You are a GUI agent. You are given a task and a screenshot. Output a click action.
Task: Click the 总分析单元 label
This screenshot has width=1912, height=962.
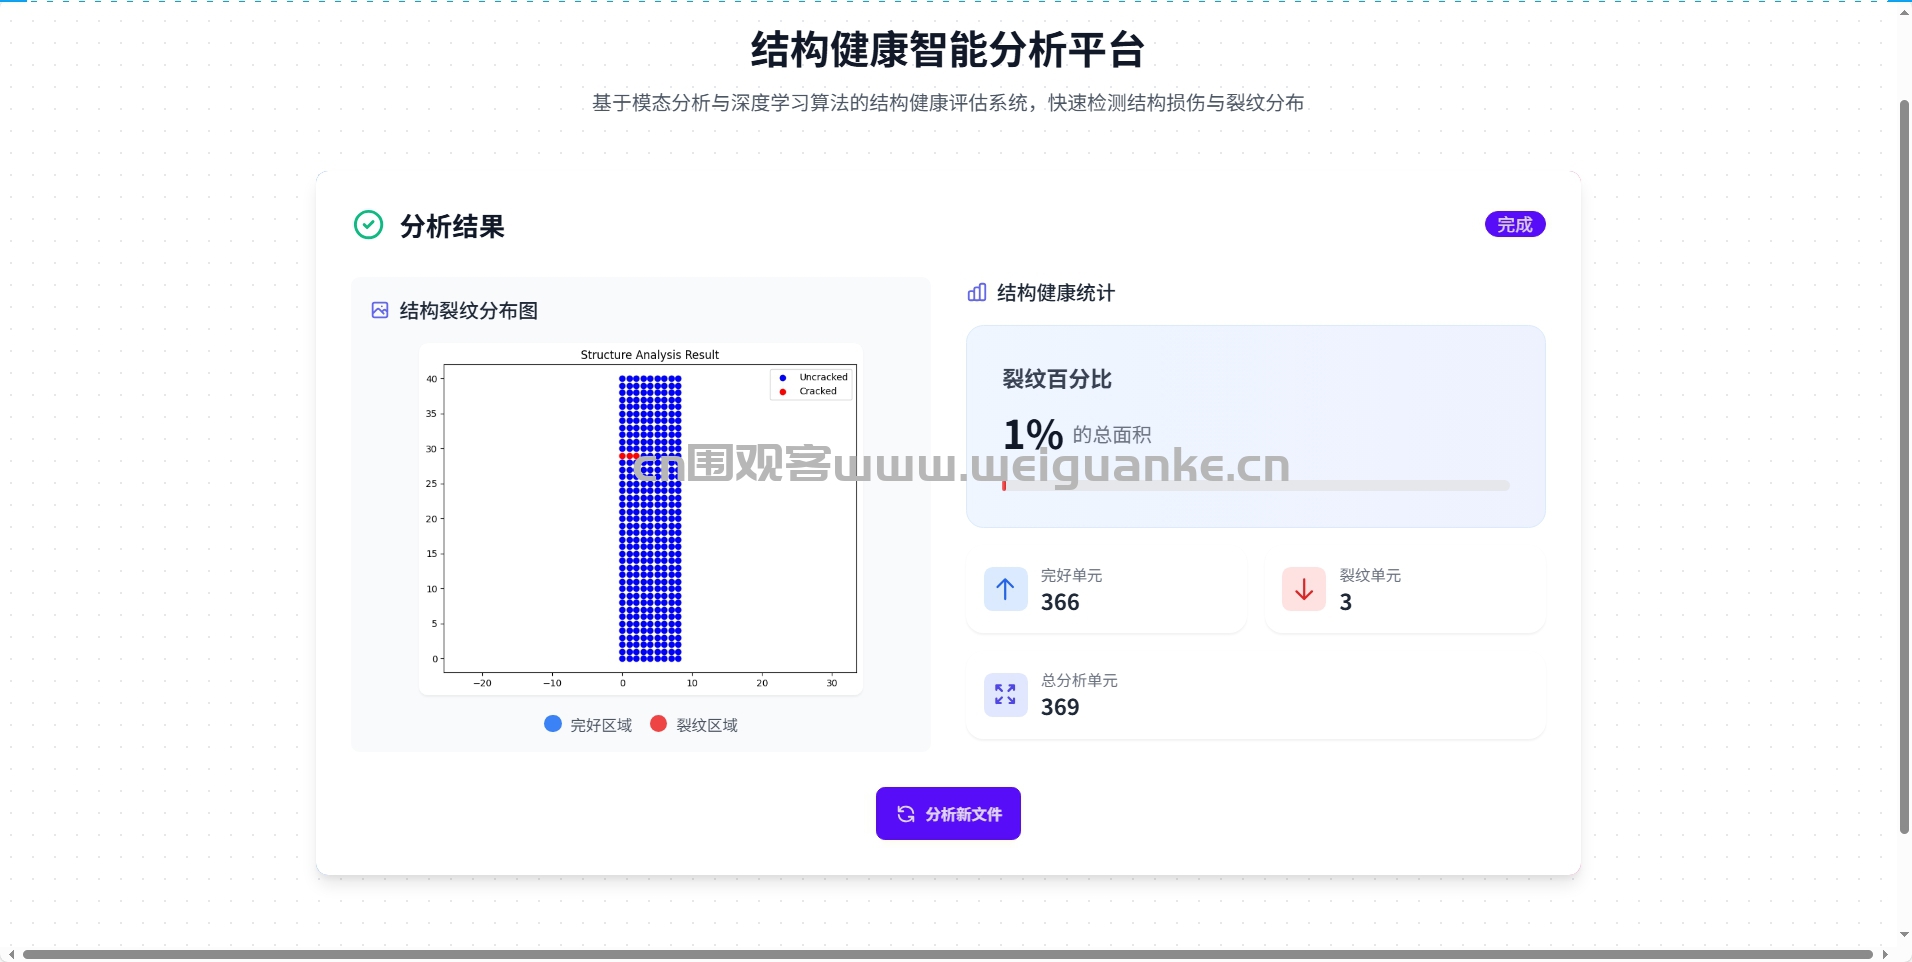pyautogui.click(x=1079, y=680)
